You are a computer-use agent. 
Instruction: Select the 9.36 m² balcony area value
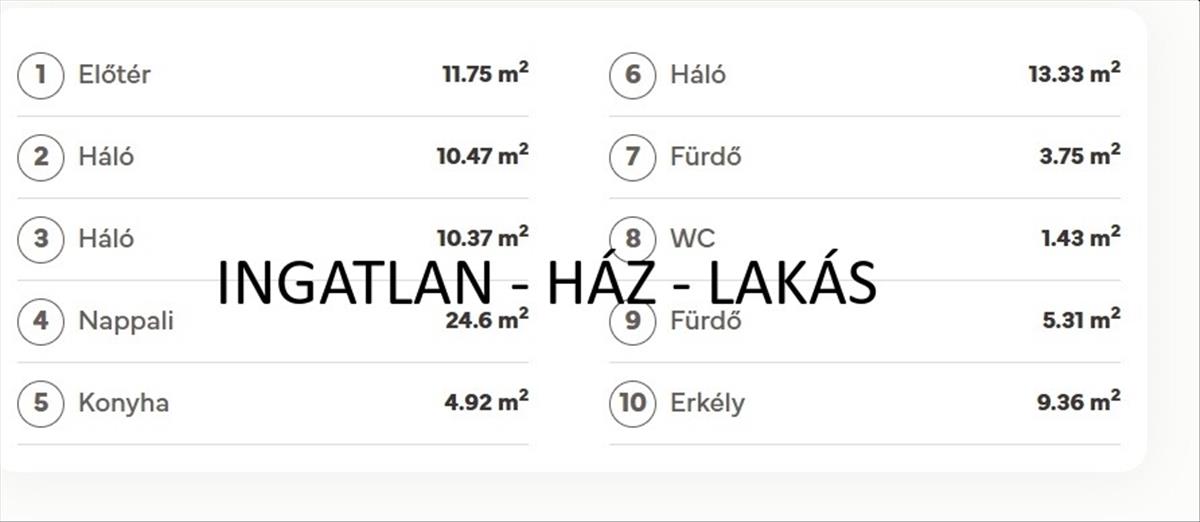(x=1078, y=402)
